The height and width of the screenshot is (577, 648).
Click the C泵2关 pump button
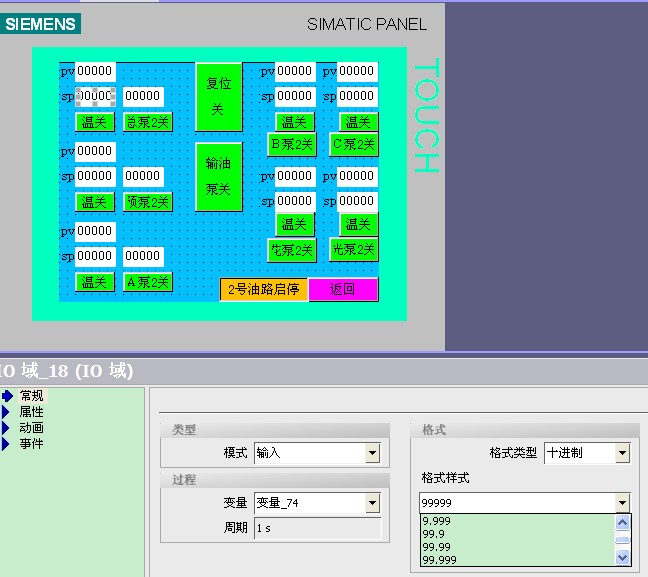[x=354, y=144]
